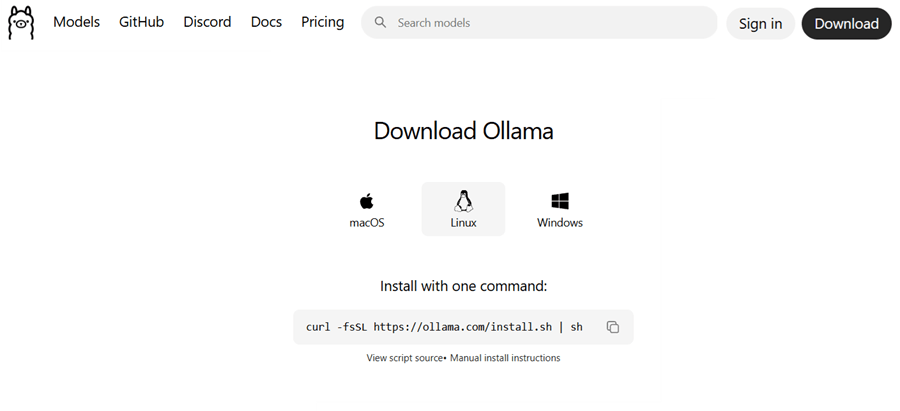Open the Pricing page

coord(322,22)
